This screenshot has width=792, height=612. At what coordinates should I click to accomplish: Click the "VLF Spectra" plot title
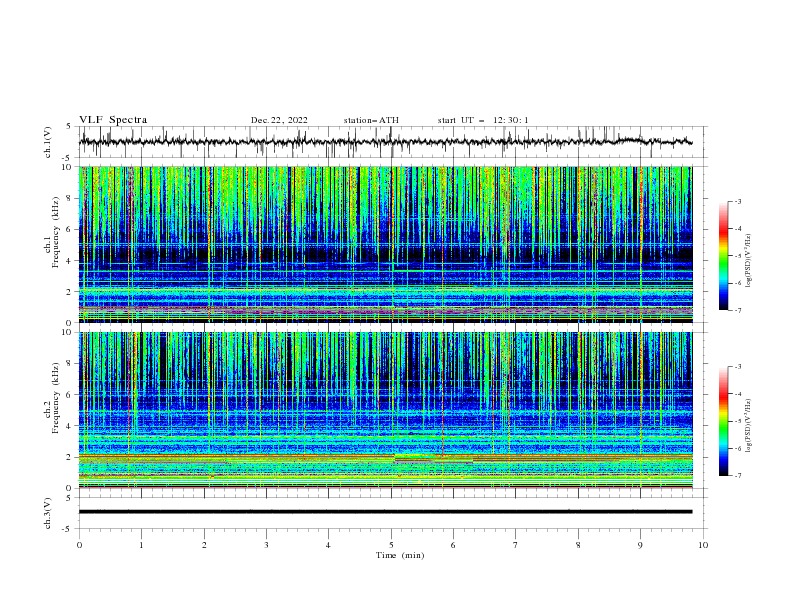[x=113, y=120]
